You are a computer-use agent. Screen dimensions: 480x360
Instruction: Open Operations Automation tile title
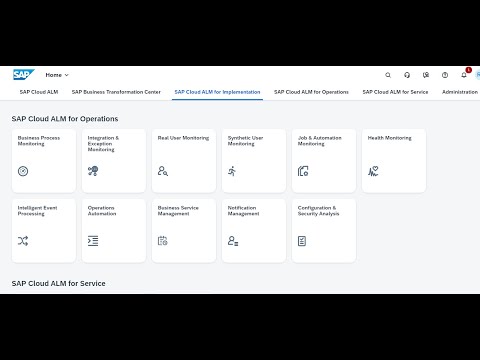click(x=102, y=211)
